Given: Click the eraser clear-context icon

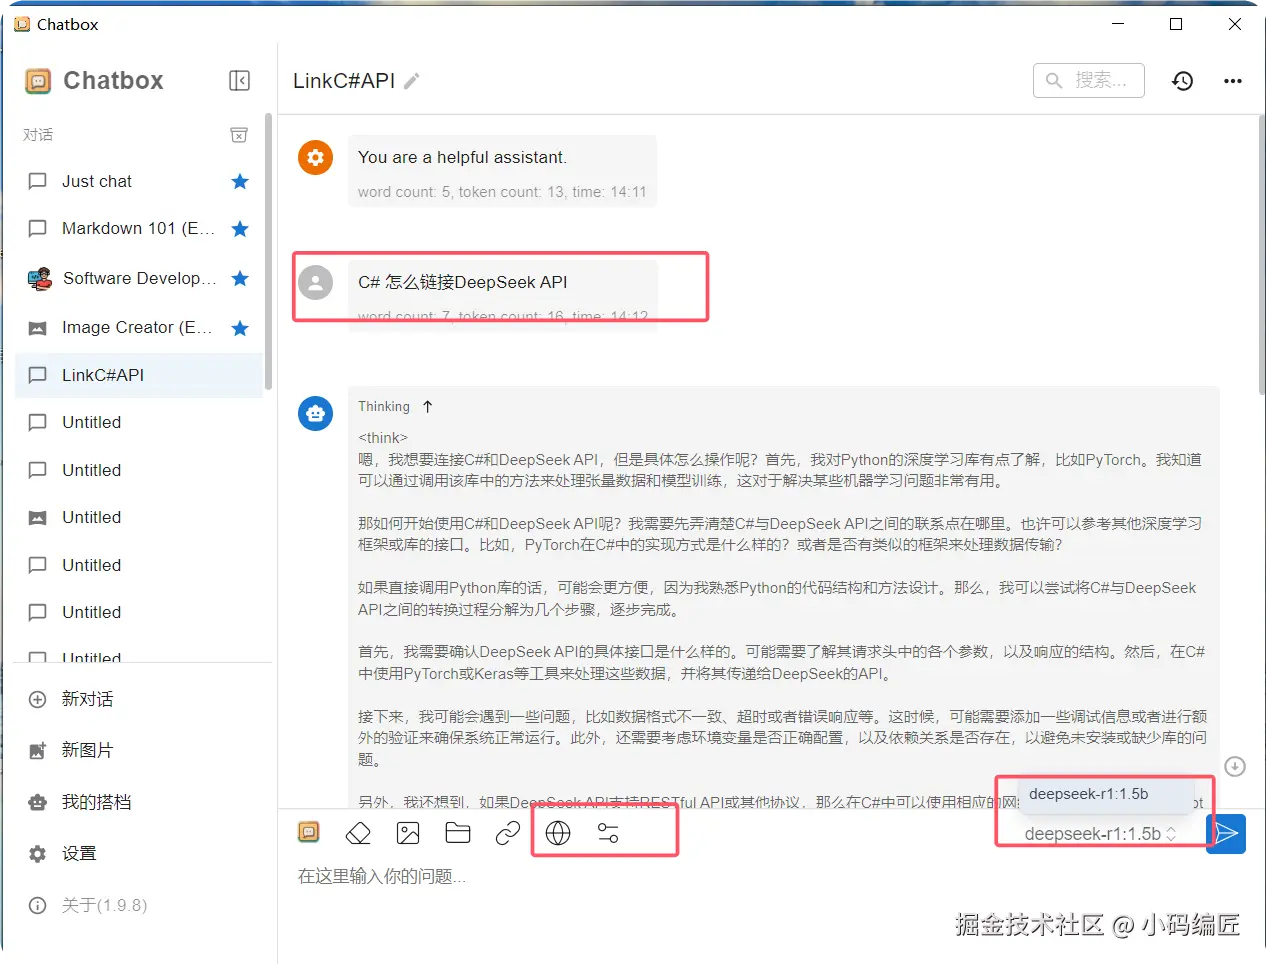Looking at the screenshot, I should (x=358, y=833).
